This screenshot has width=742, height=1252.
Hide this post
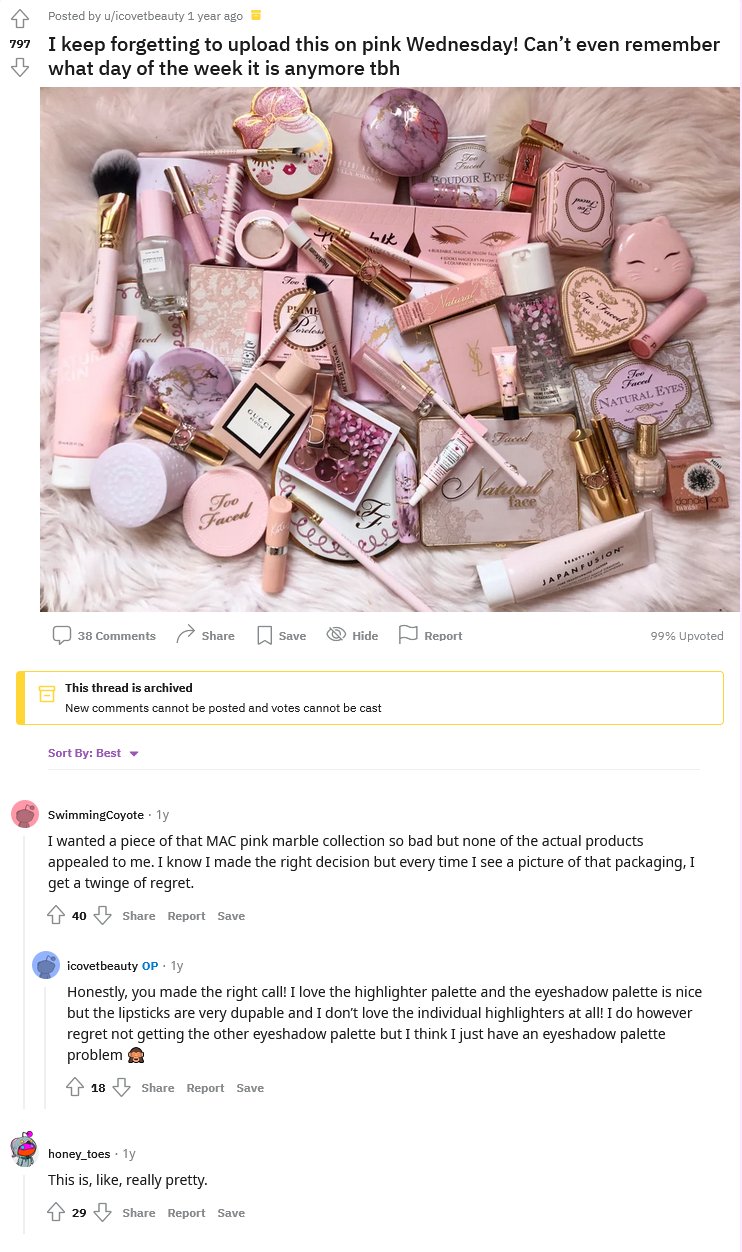tap(353, 635)
